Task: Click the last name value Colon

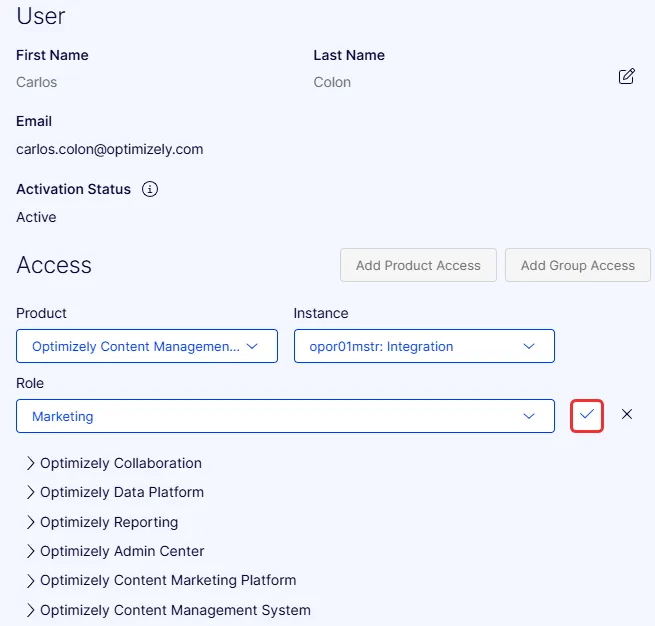Action: click(x=332, y=82)
